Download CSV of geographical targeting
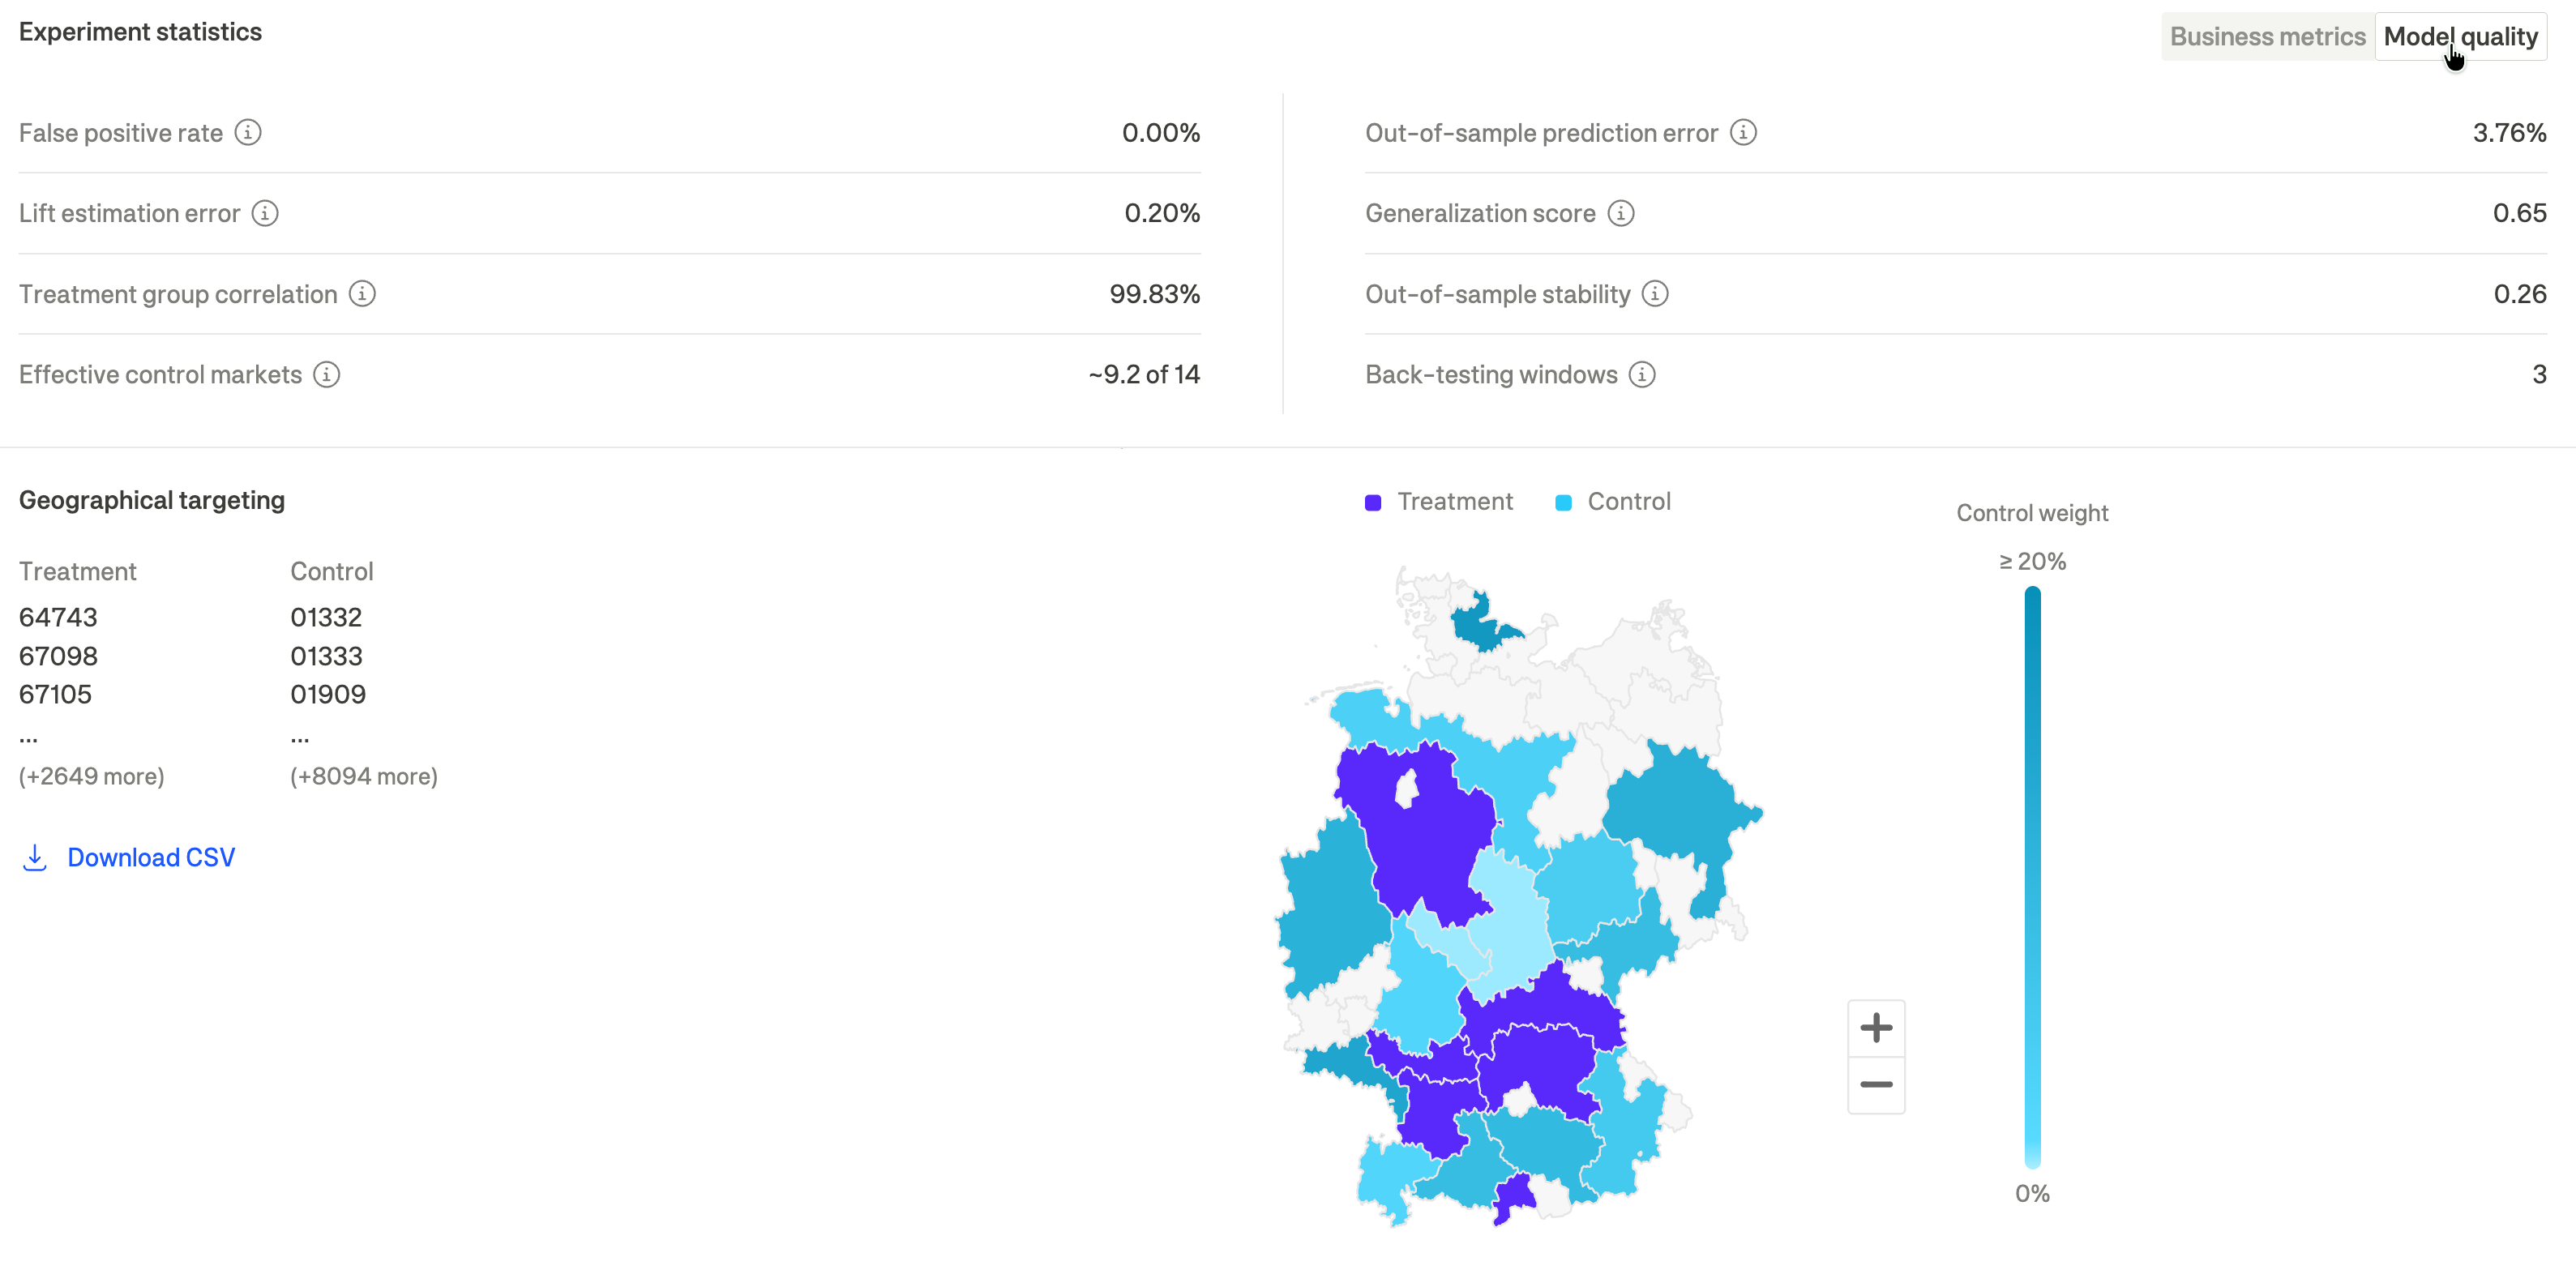 (151, 858)
